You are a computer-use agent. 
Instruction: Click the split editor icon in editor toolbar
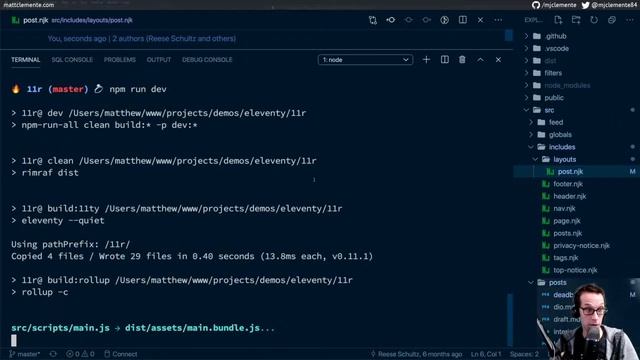tap(462, 20)
